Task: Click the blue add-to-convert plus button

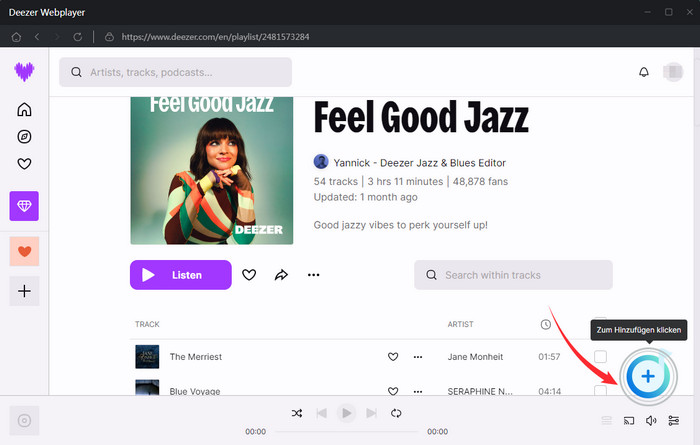Action: (x=648, y=376)
